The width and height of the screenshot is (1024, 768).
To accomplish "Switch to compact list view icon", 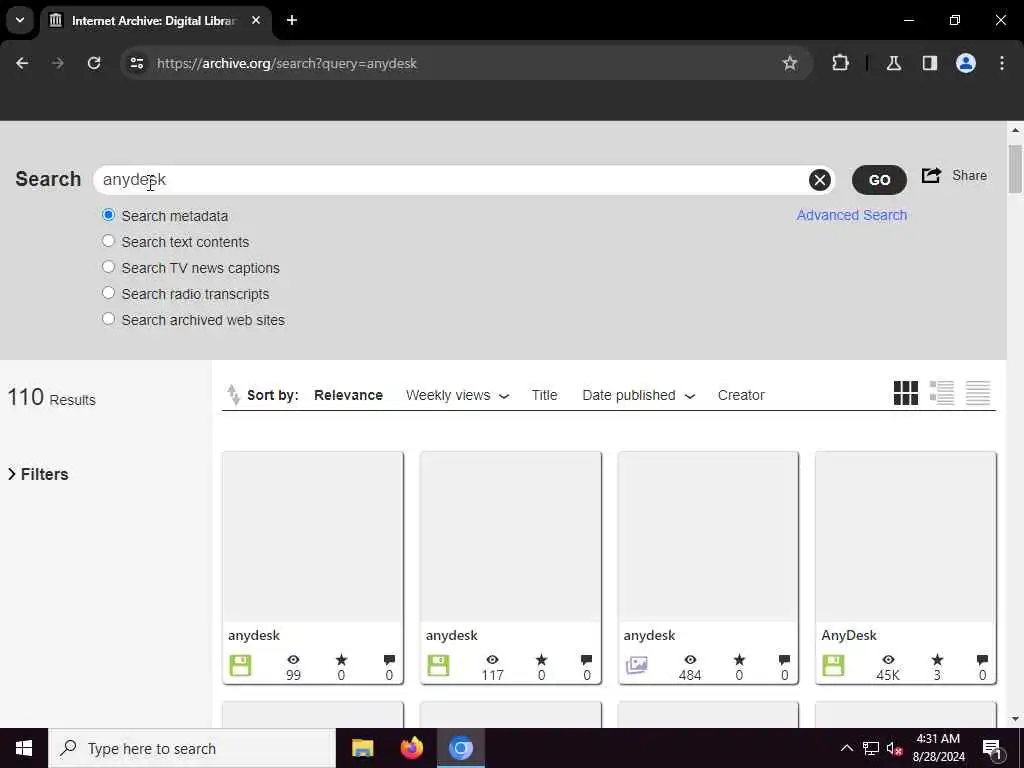I will pos(978,393).
